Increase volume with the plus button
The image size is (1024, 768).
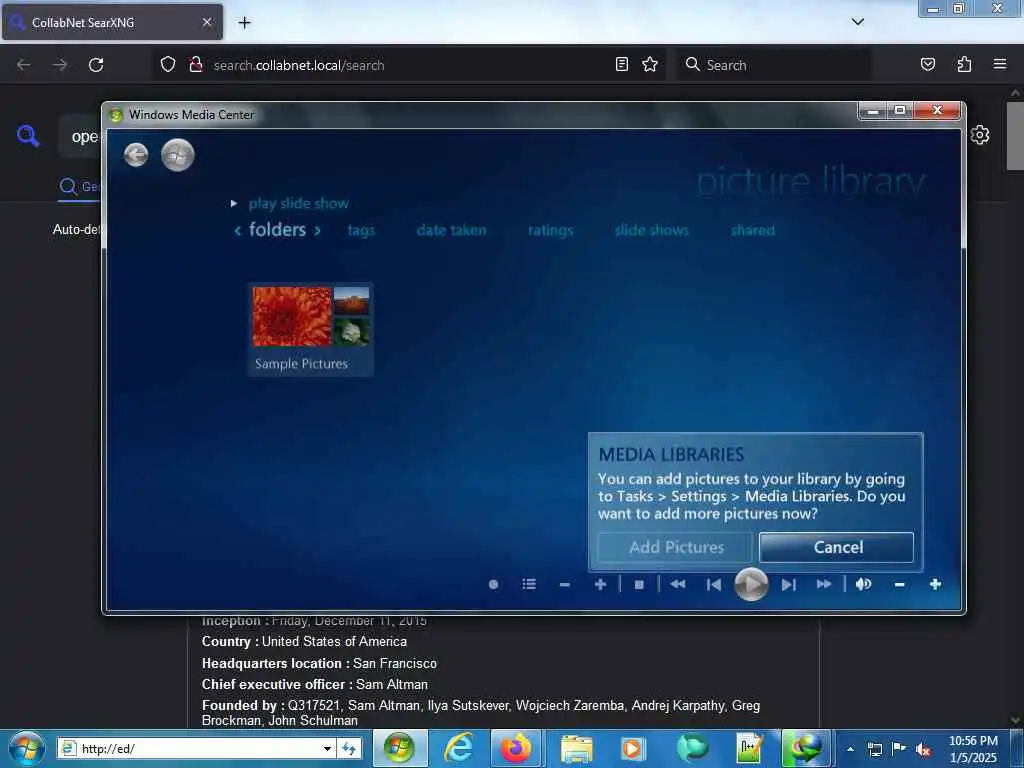point(935,584)
